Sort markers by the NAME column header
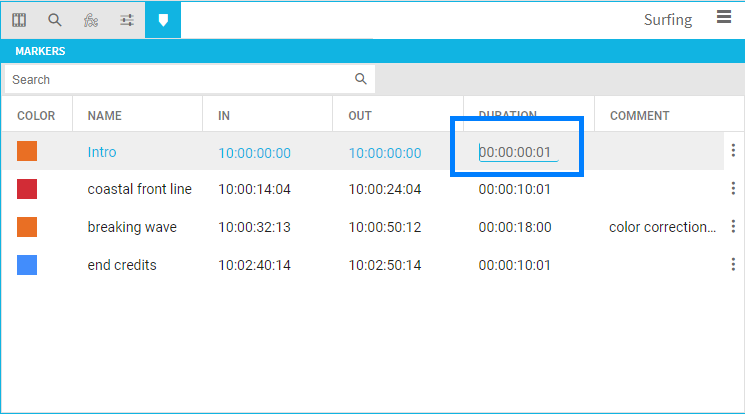Image resolution: width=745 pixels, height=414 pixels. pyautogui.click(x=105, y=116)
